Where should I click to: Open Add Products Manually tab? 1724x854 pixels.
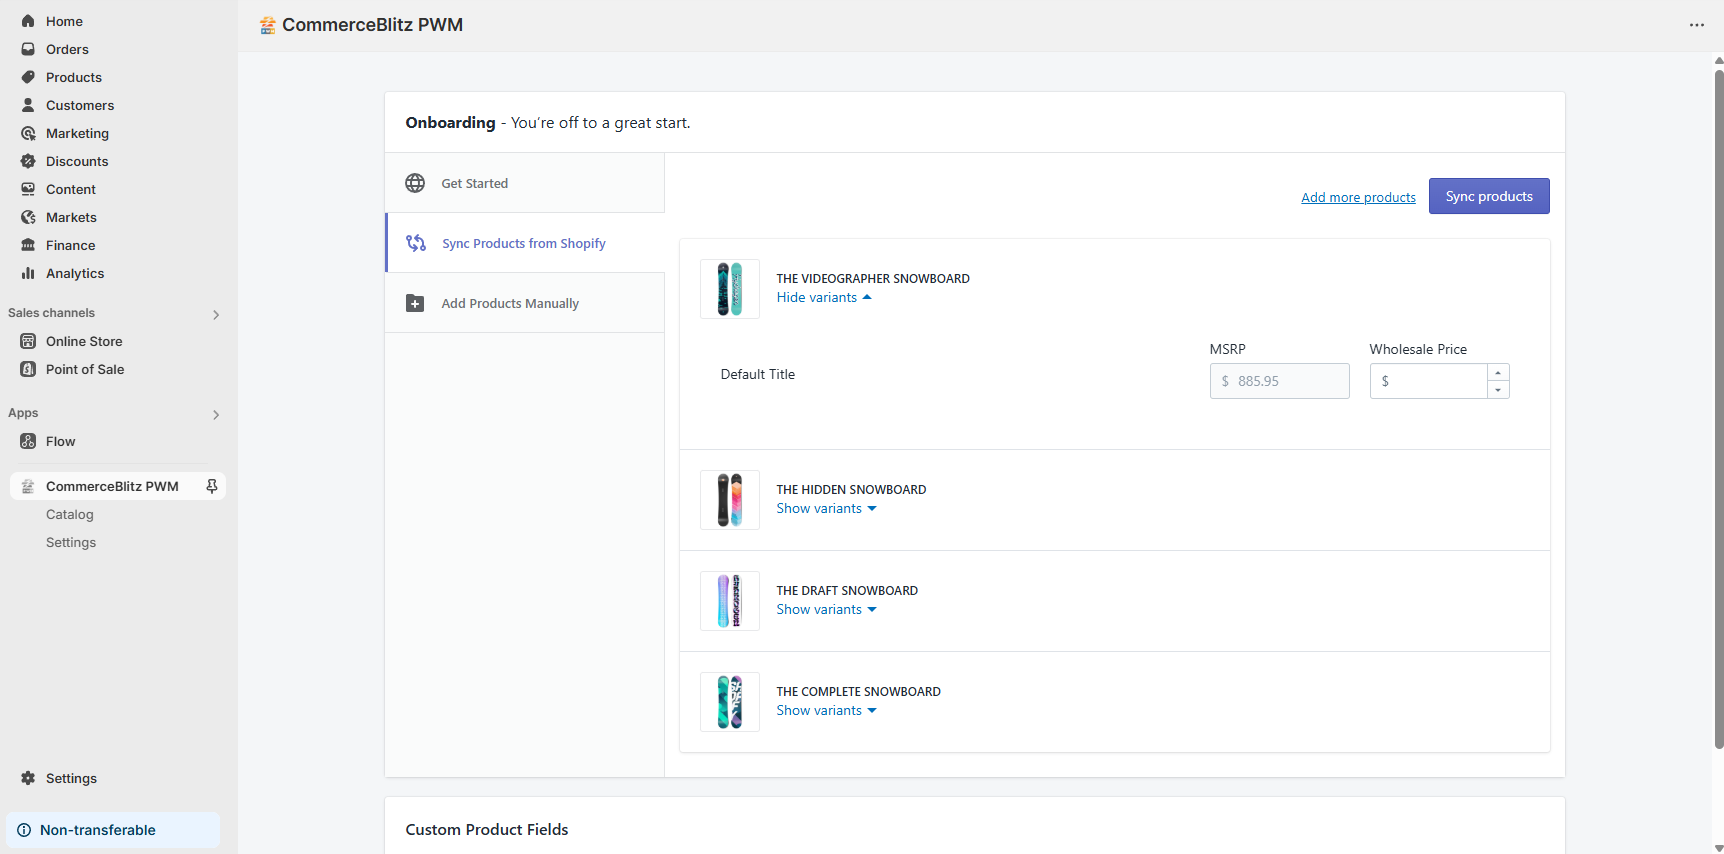pyautogui.click(x=525, y=303)
